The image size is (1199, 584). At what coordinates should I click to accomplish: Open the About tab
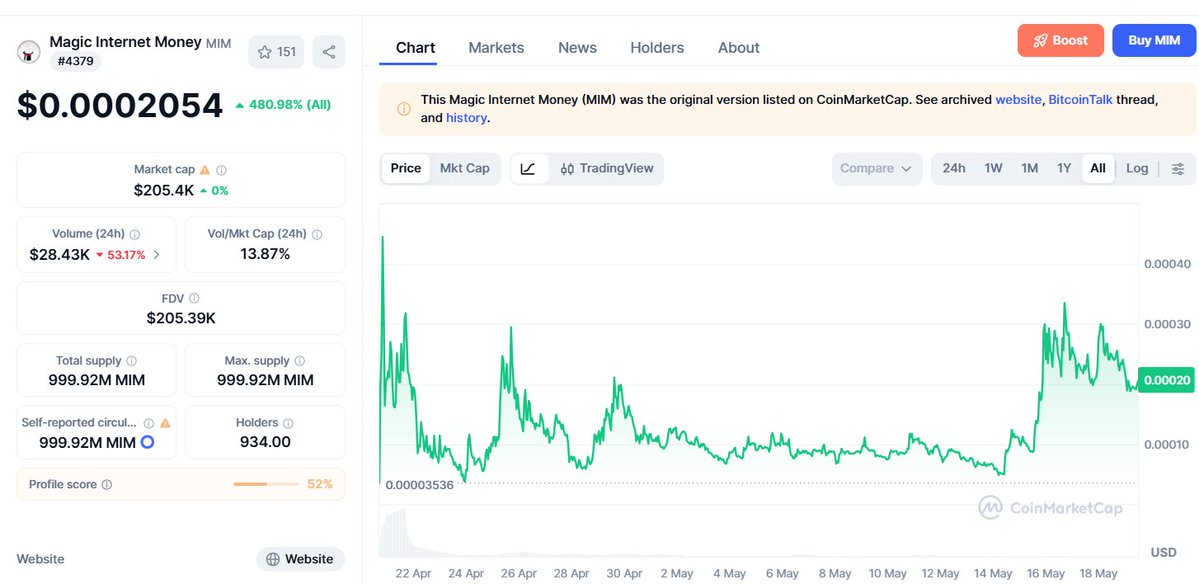(739, 47)
